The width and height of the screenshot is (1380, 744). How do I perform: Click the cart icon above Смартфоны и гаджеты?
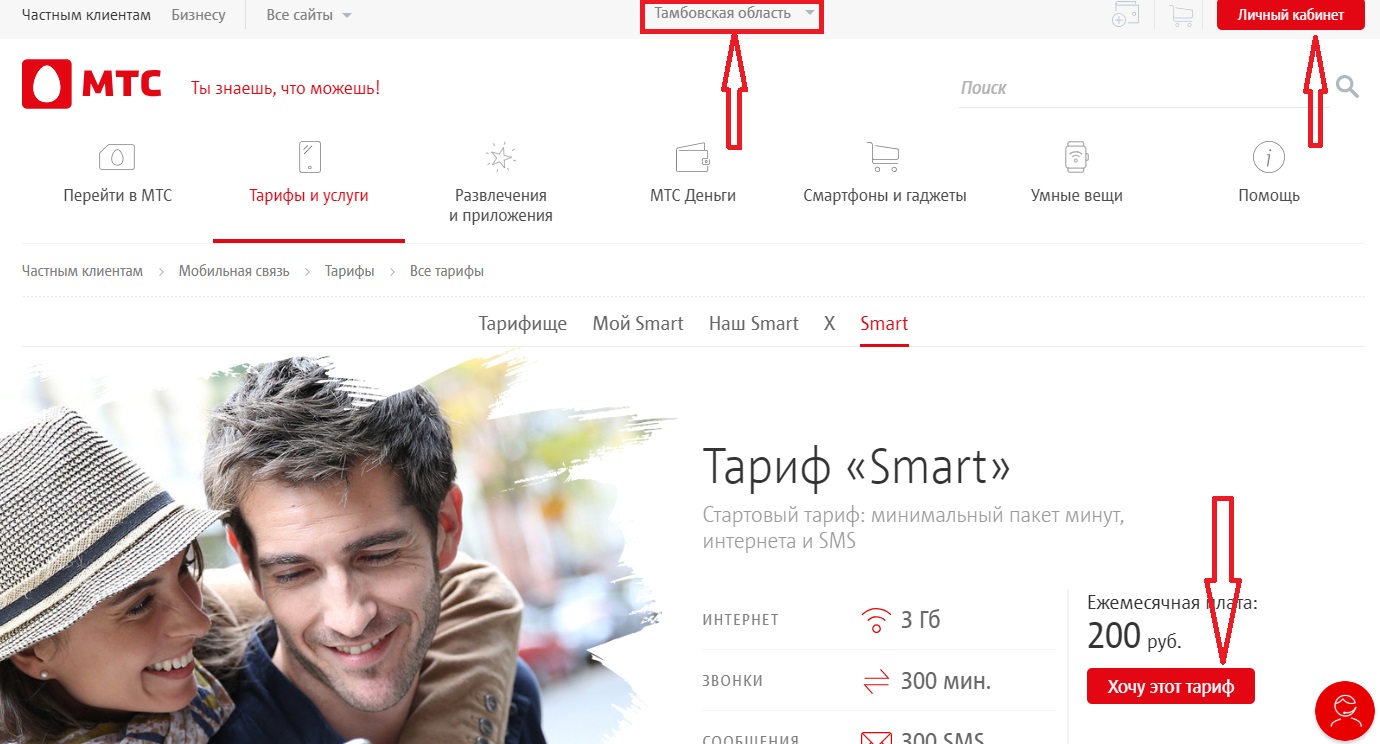pyautogui.click(x=884, y=157)
